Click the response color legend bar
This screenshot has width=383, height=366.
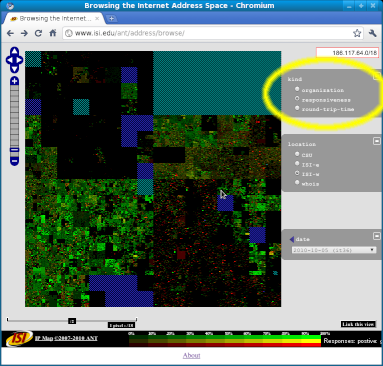click(225, 341)
